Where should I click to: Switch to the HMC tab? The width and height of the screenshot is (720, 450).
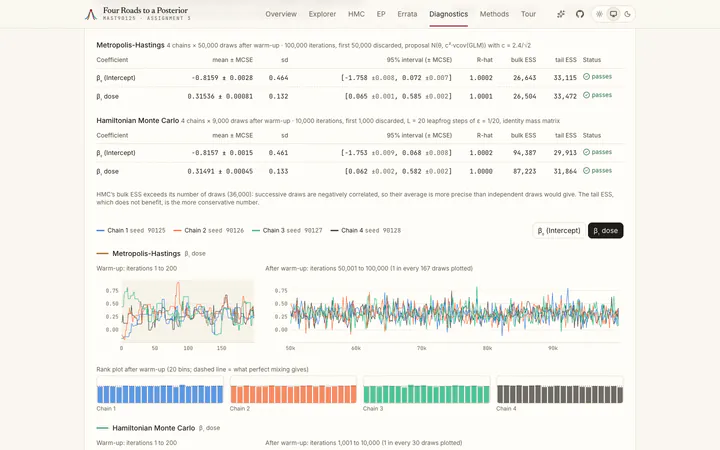356,14
